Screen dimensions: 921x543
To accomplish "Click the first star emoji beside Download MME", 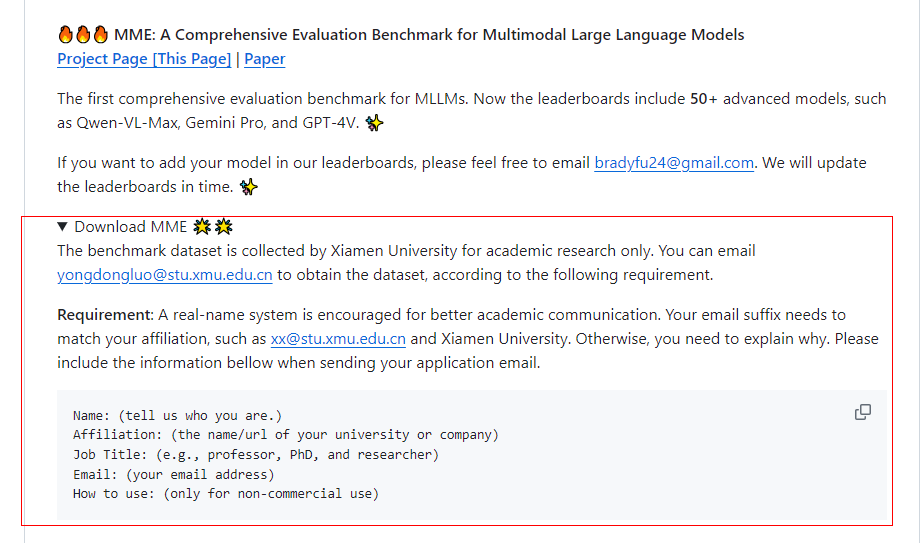I will click(202, 227).
